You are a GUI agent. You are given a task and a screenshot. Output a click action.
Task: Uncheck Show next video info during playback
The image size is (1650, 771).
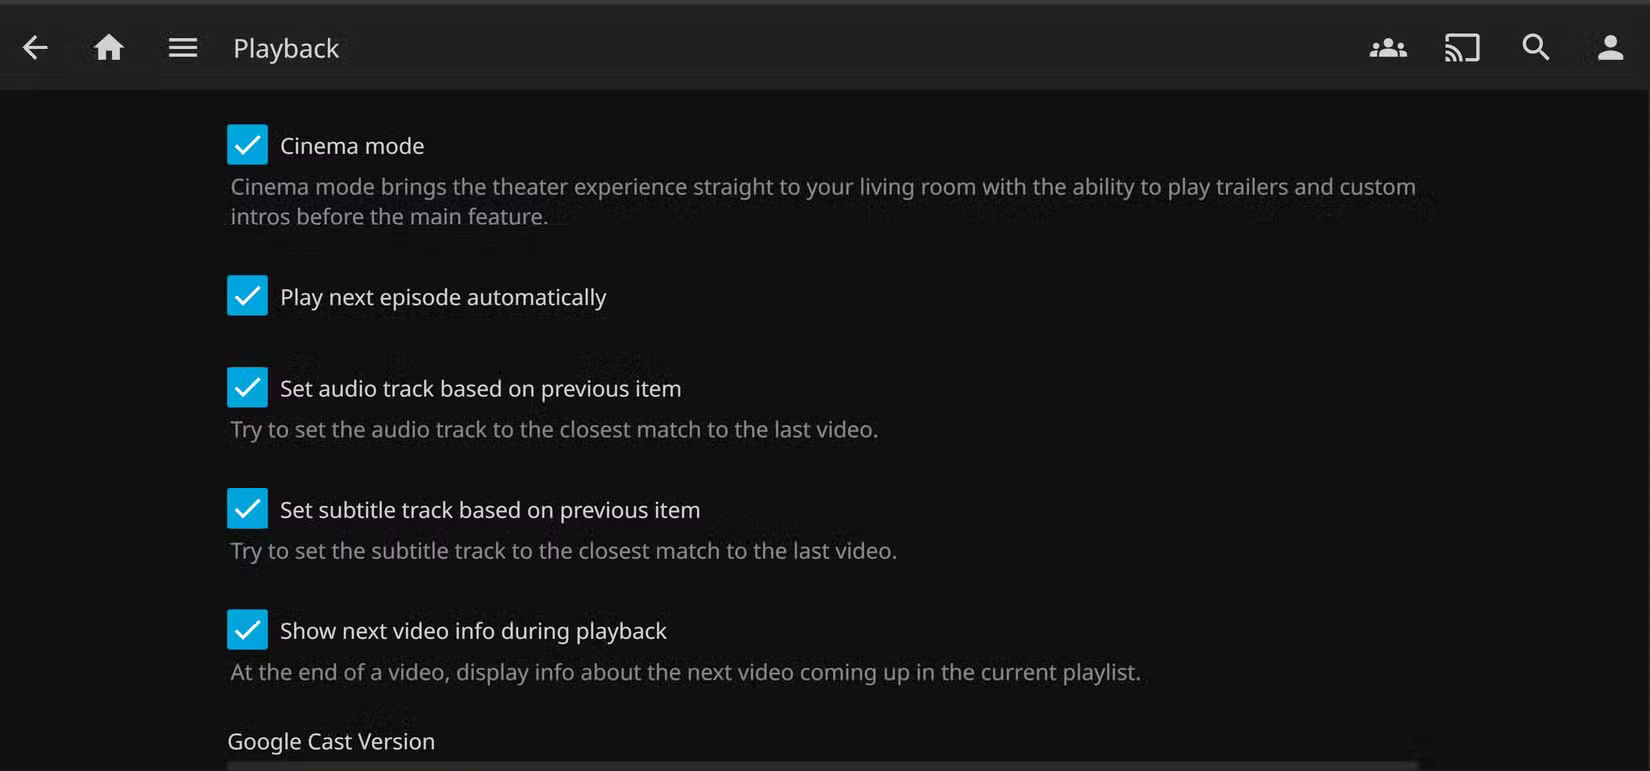pyautogui.click(x=247, y=629)
